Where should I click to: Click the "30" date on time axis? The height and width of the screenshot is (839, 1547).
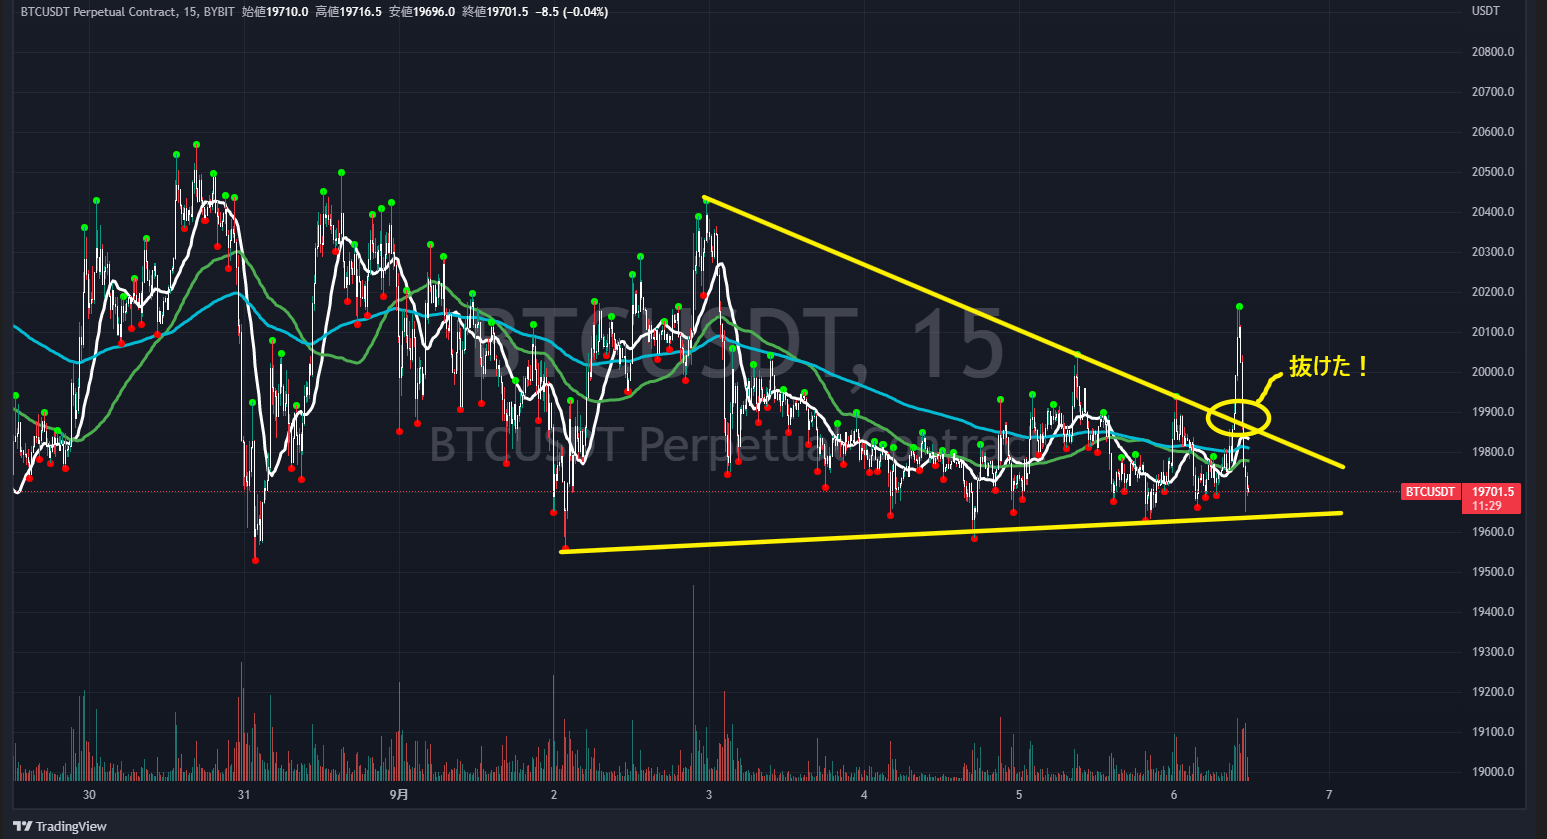(x=89, y=795)
